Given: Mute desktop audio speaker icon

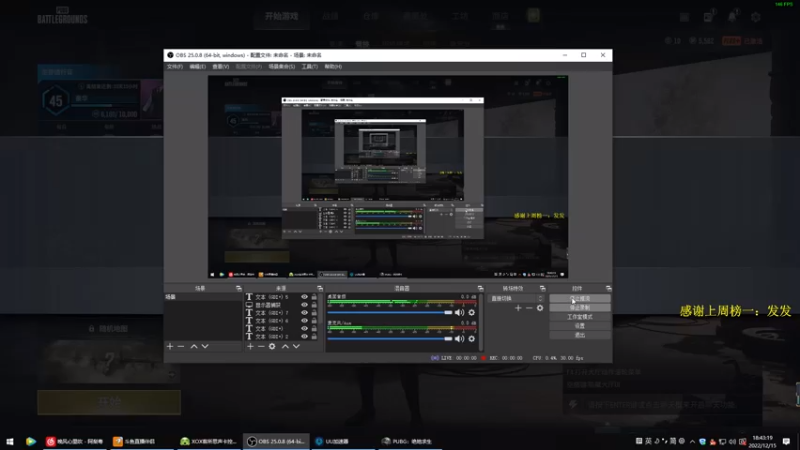Looking at the screenshot, I should [460, 312].
